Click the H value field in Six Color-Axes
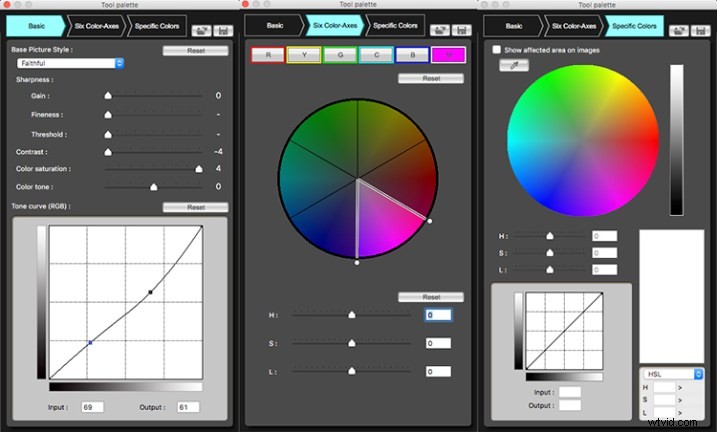 coord(438,315)
